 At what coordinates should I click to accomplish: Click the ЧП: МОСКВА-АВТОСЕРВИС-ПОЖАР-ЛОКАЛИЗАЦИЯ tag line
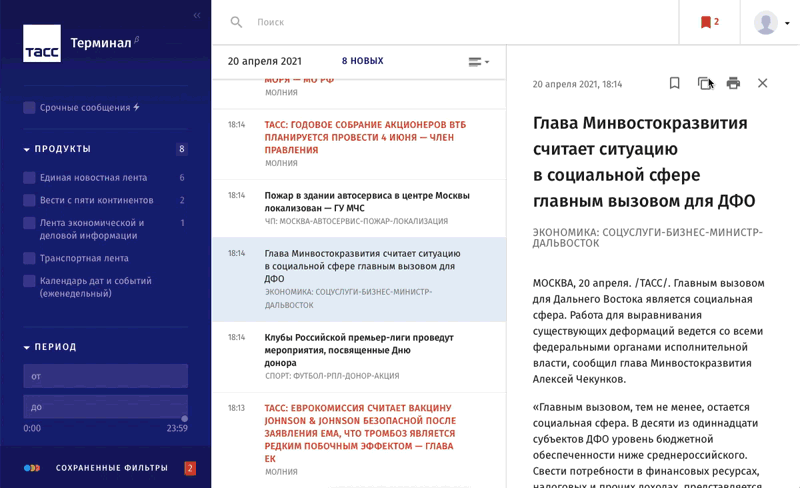coord(356,221)
